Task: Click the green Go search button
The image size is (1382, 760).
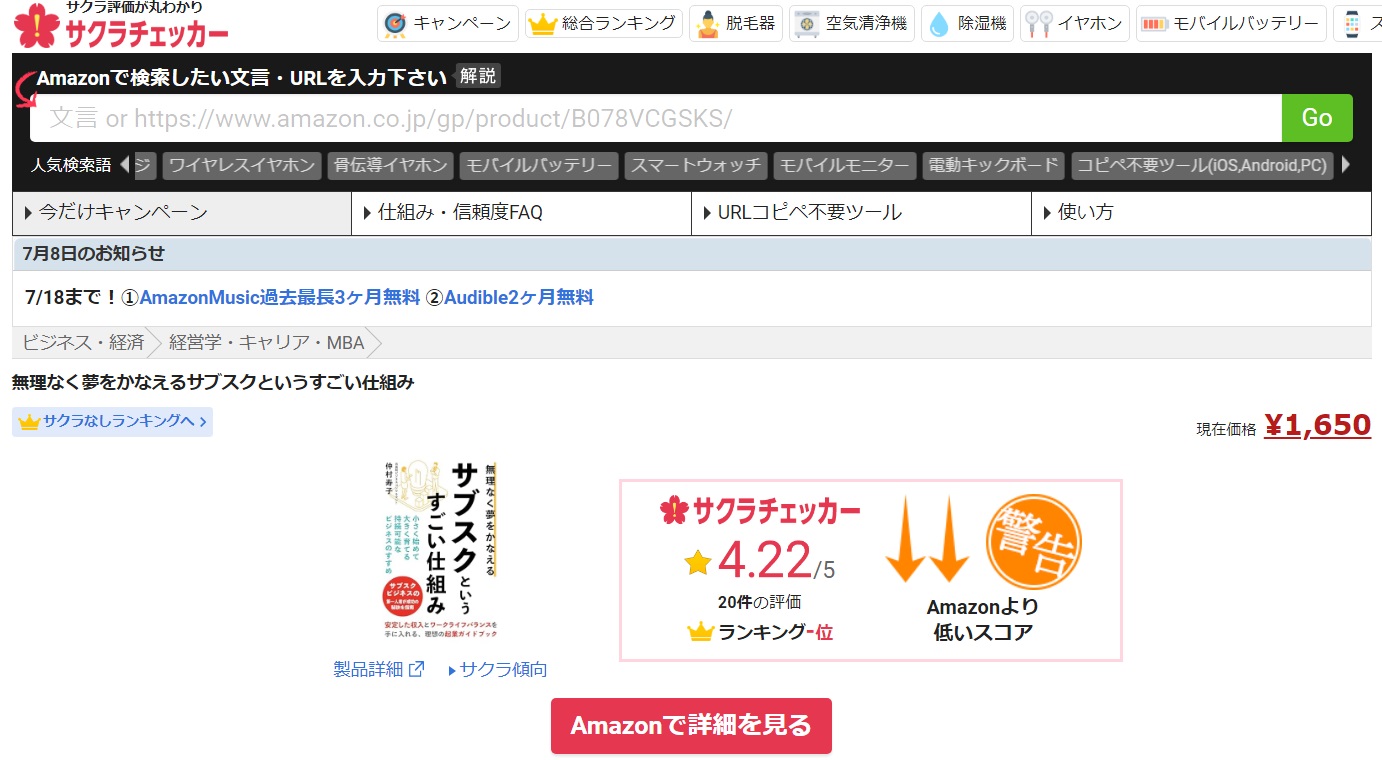Action: click(1317, 118)
